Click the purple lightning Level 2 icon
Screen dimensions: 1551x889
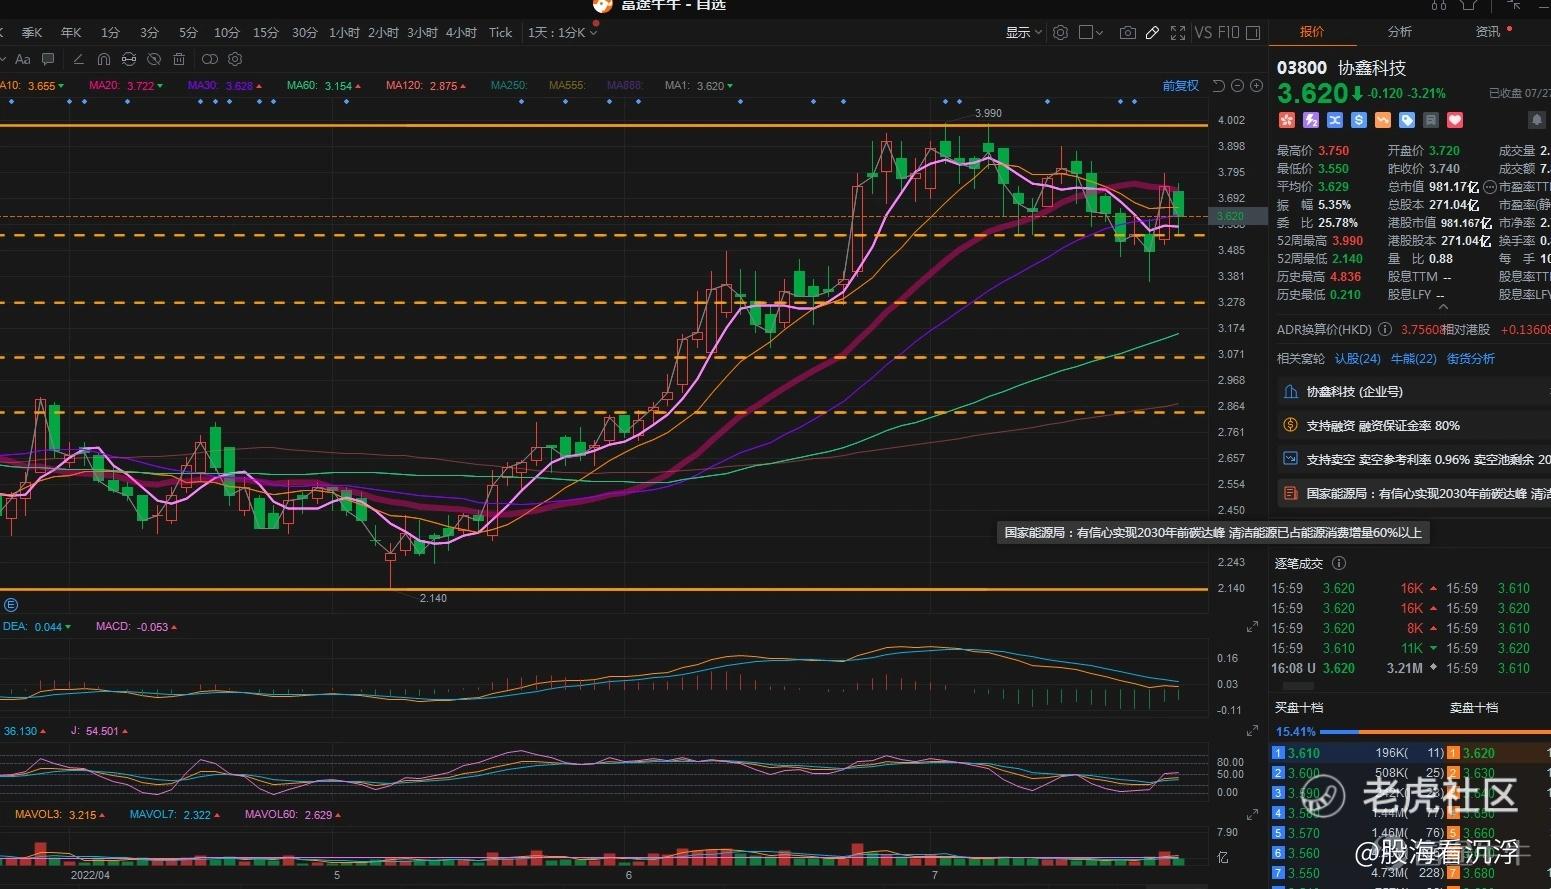point(1310,120)
